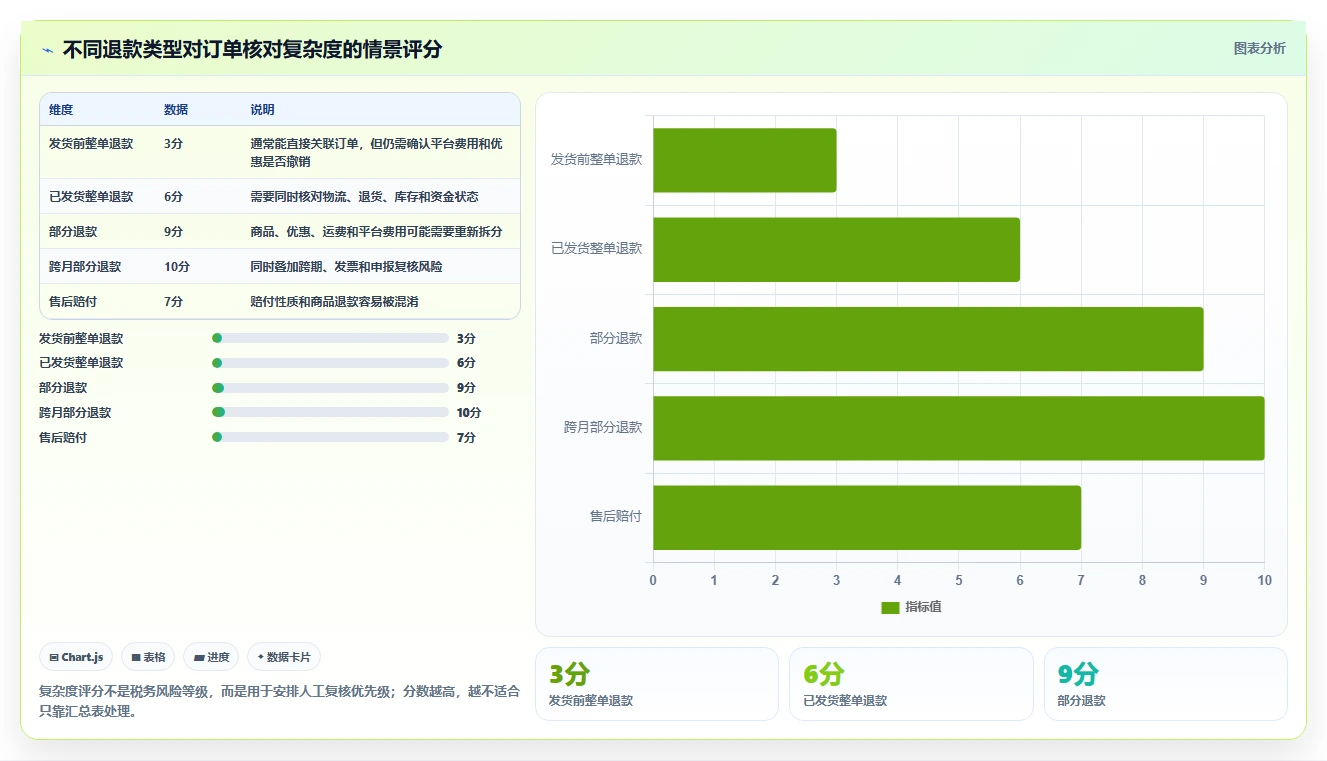The image size is (1327, 761).
Task: Click the 已发货整单退款 progress bar
Action: (x=330, y=363)
